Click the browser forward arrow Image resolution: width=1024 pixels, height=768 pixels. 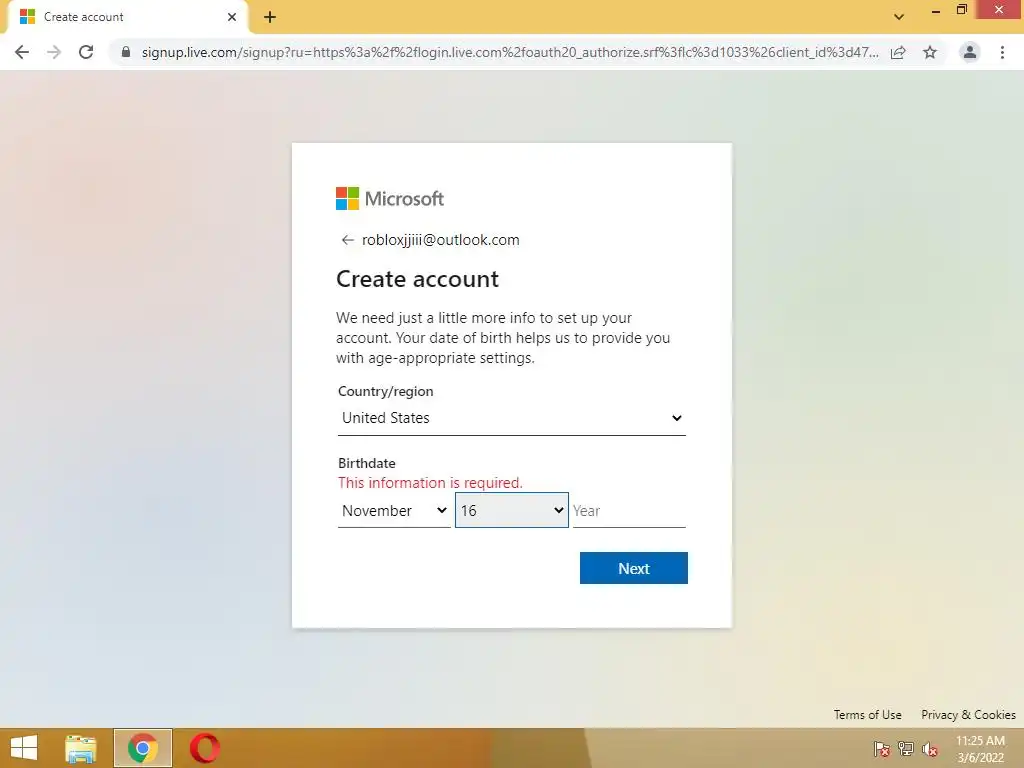pyautogui.click(x=54, y=52)
